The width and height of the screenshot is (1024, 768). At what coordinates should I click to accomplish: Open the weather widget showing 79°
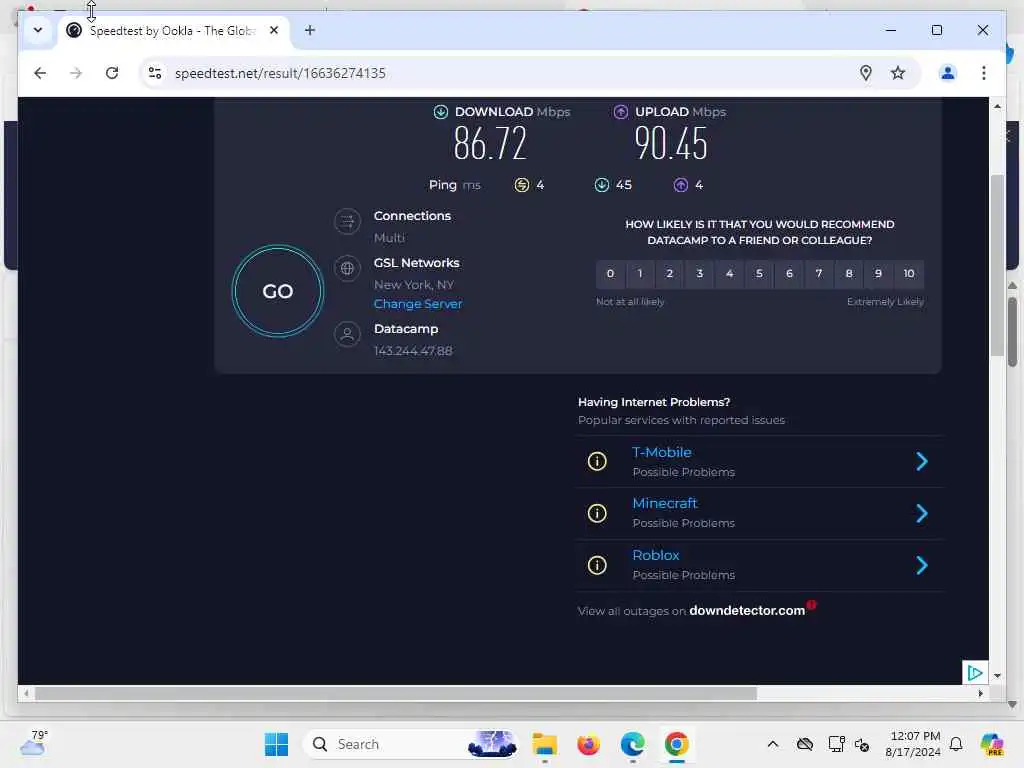pyautogui.click(x=34, y=743)
